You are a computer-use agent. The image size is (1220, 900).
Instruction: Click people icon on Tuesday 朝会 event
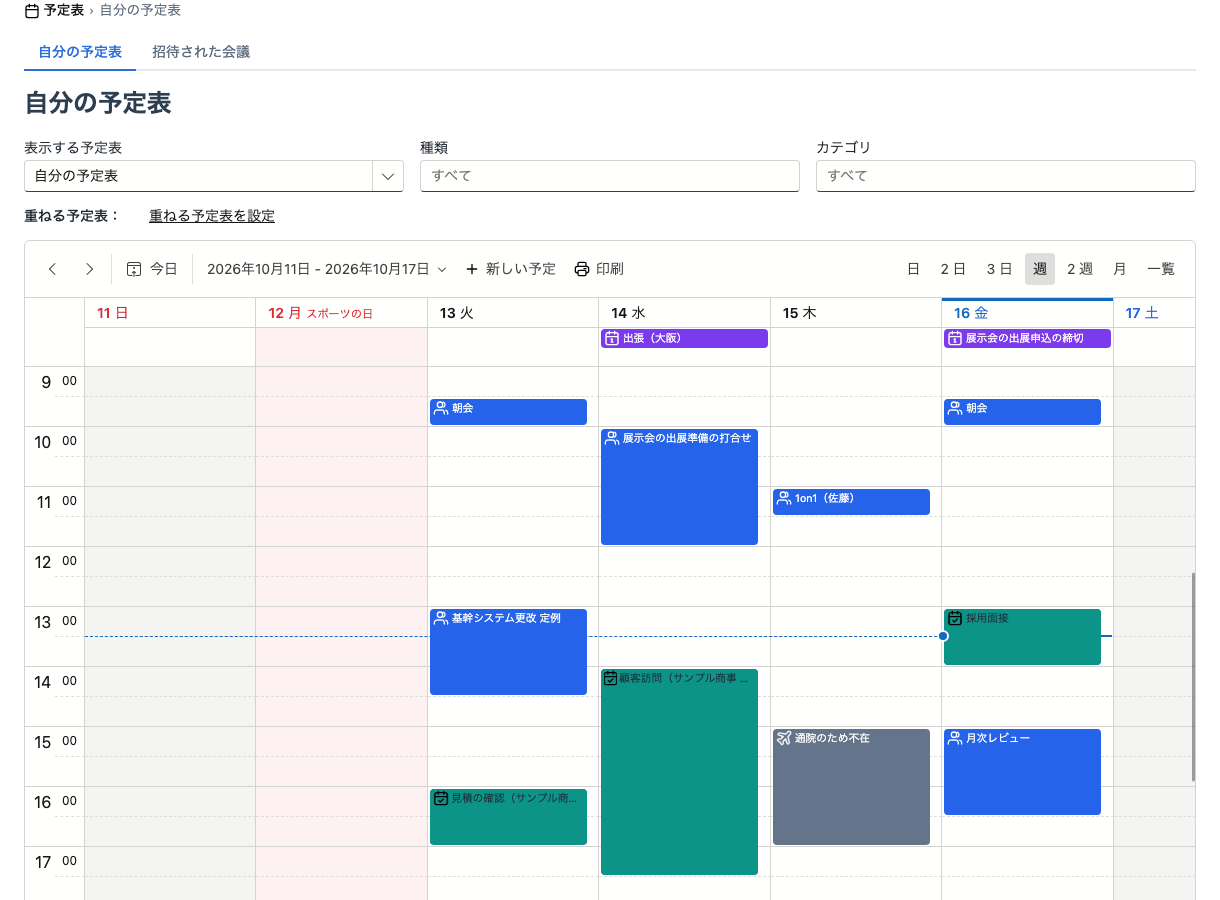point(440,408)
